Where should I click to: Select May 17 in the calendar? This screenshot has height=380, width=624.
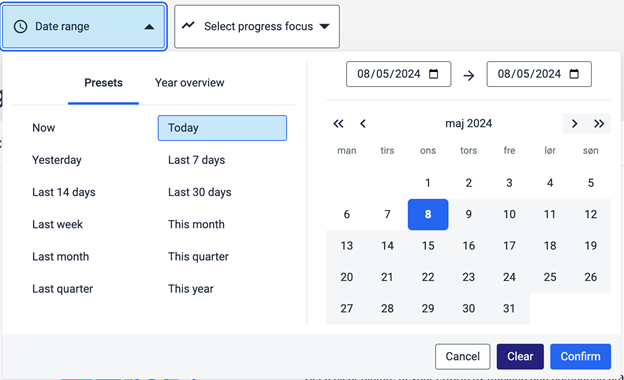[509, 246]
